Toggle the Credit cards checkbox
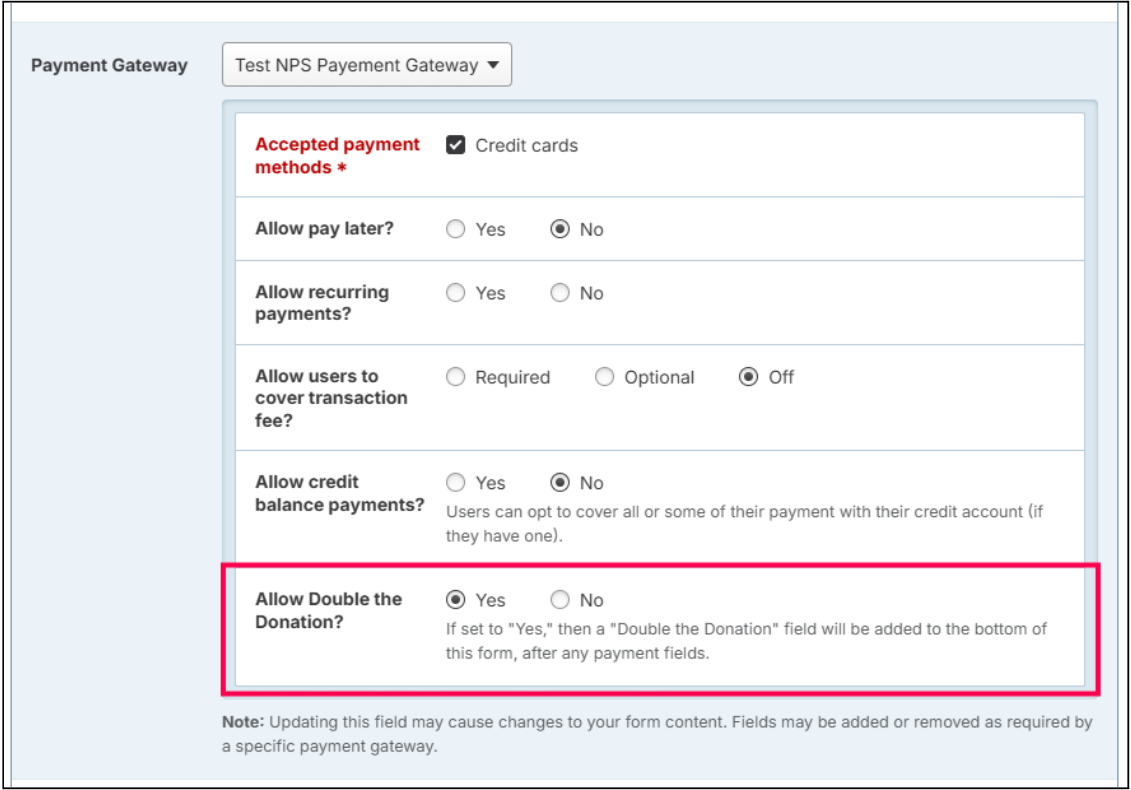The height and width of the screenshot is (790, 1131). point(456,145)
